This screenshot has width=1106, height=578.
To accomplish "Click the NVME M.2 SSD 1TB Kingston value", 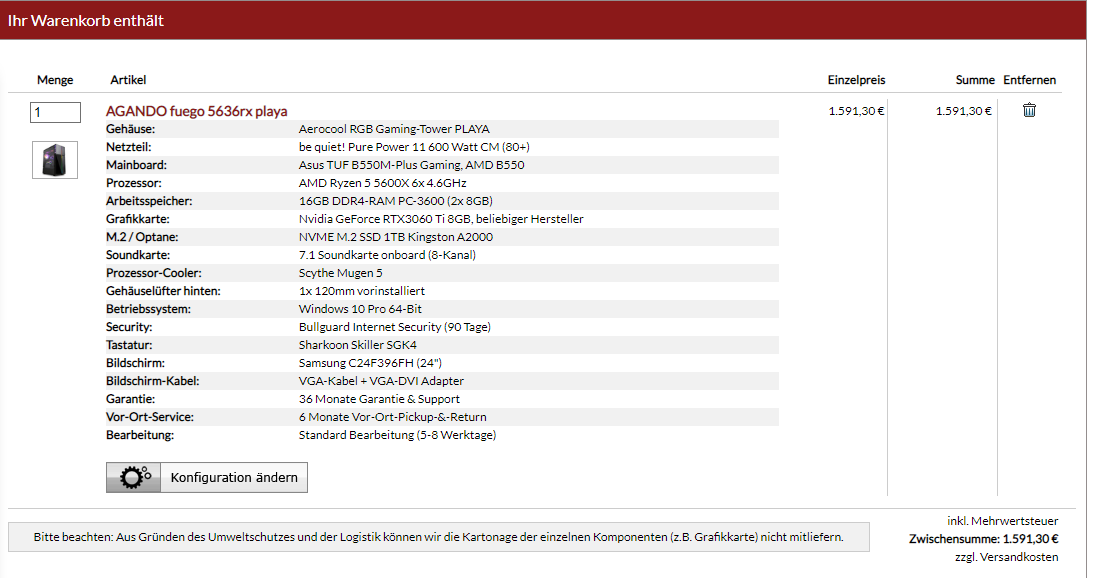I will coord(396,237).
